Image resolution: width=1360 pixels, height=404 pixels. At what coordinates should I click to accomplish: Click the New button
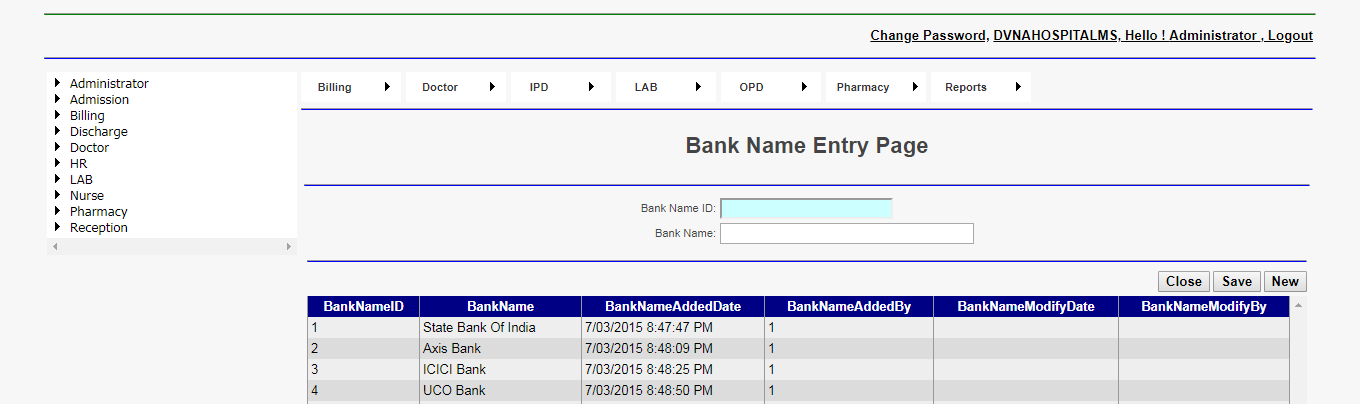pyautogui.click(x=1285, y=282)
